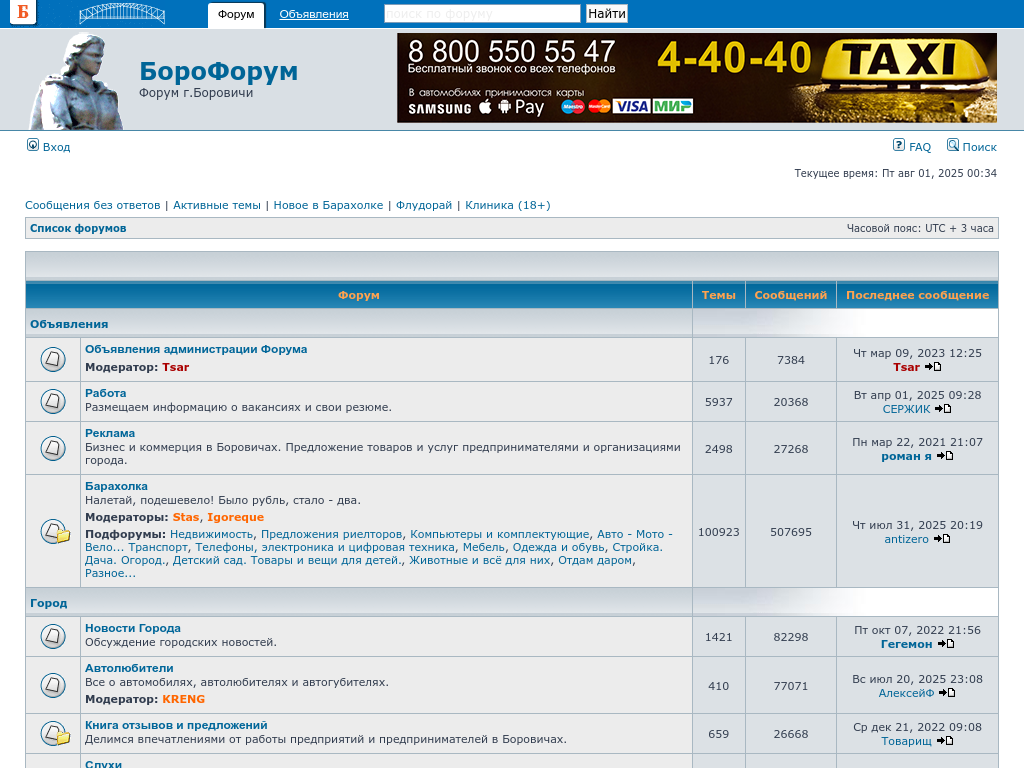Image resolution: width=1024 pixels, height=768 pixels.
Task: Click the magnifier icon beside Поиск
Action: tap(953, 145)
